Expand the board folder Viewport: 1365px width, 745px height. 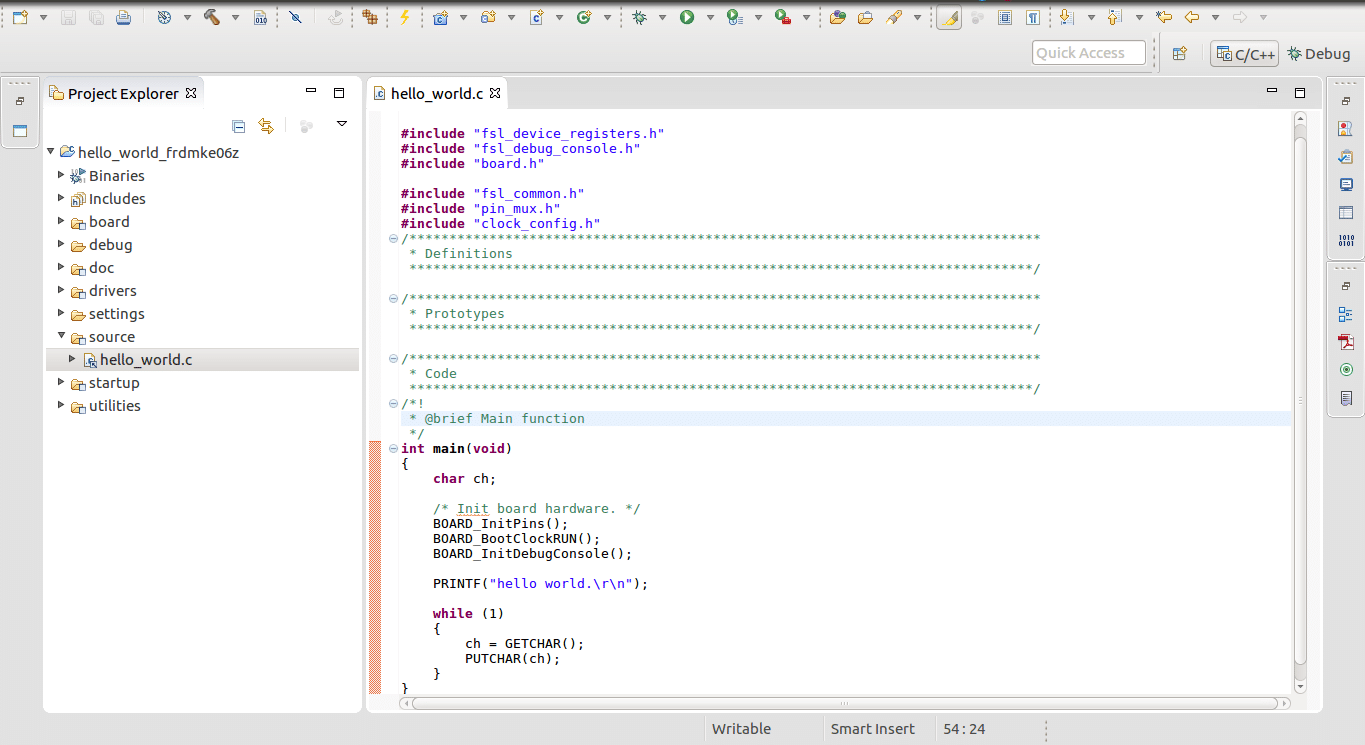point(61,221)
